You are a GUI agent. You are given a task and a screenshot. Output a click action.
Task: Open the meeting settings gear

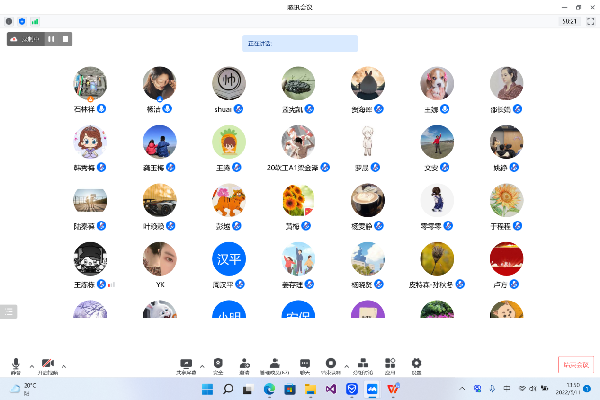pos(417,364)
